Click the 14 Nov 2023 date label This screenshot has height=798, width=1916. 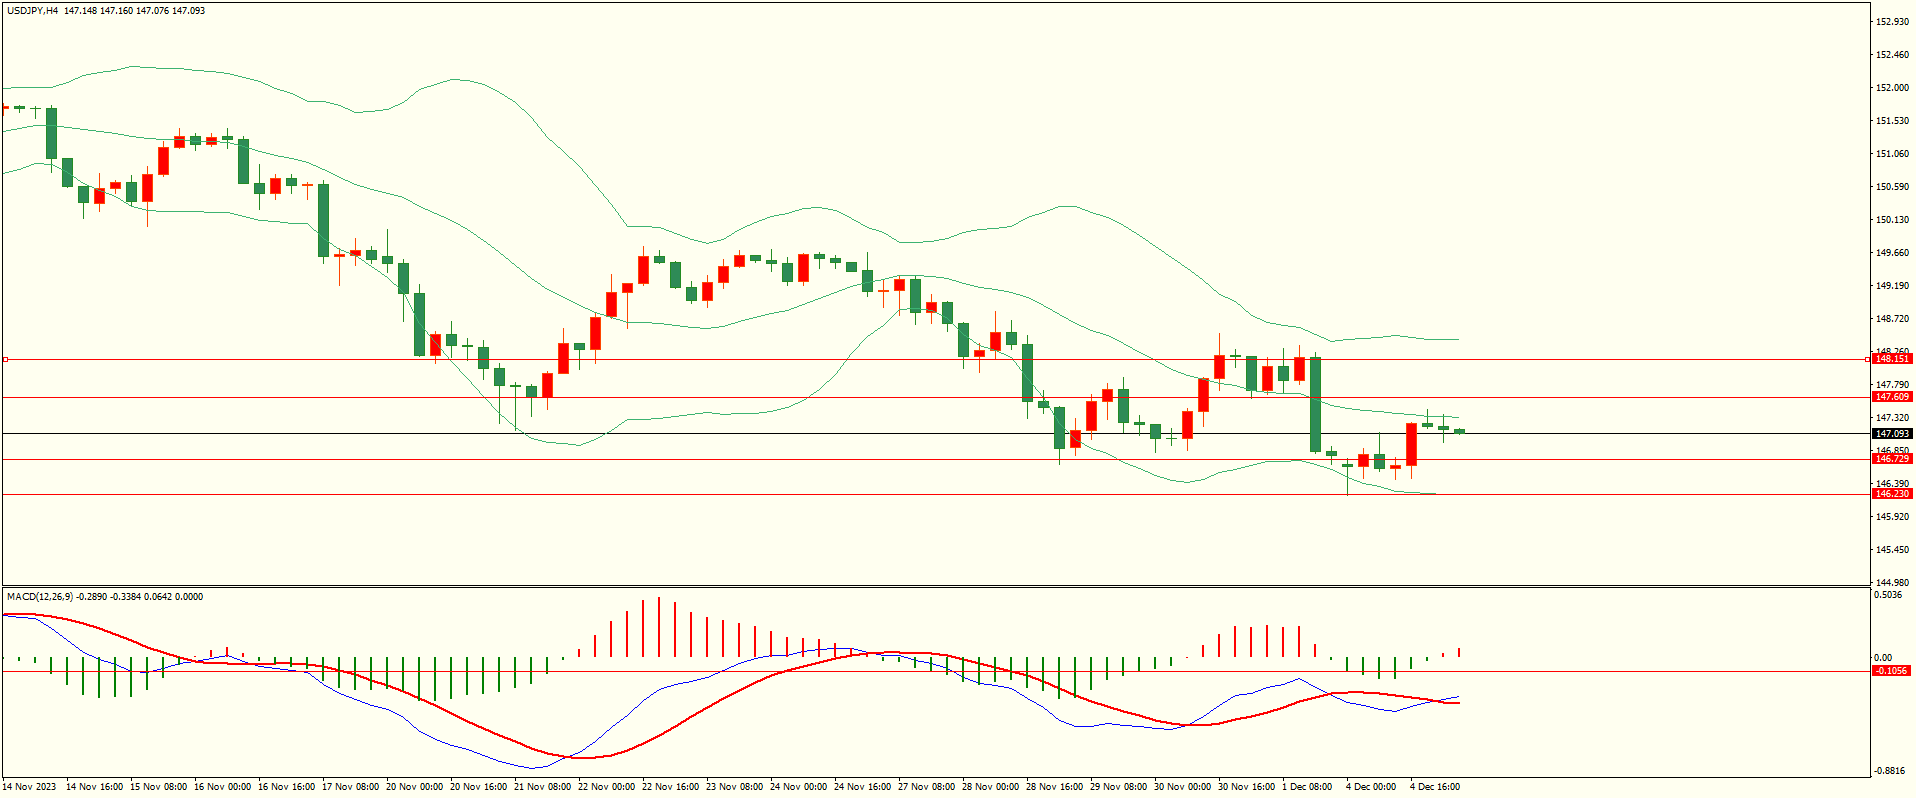click(29, 787)
